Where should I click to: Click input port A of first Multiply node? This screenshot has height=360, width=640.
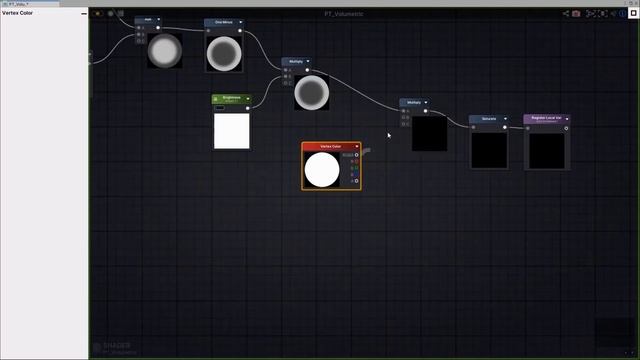coord(286,70)
